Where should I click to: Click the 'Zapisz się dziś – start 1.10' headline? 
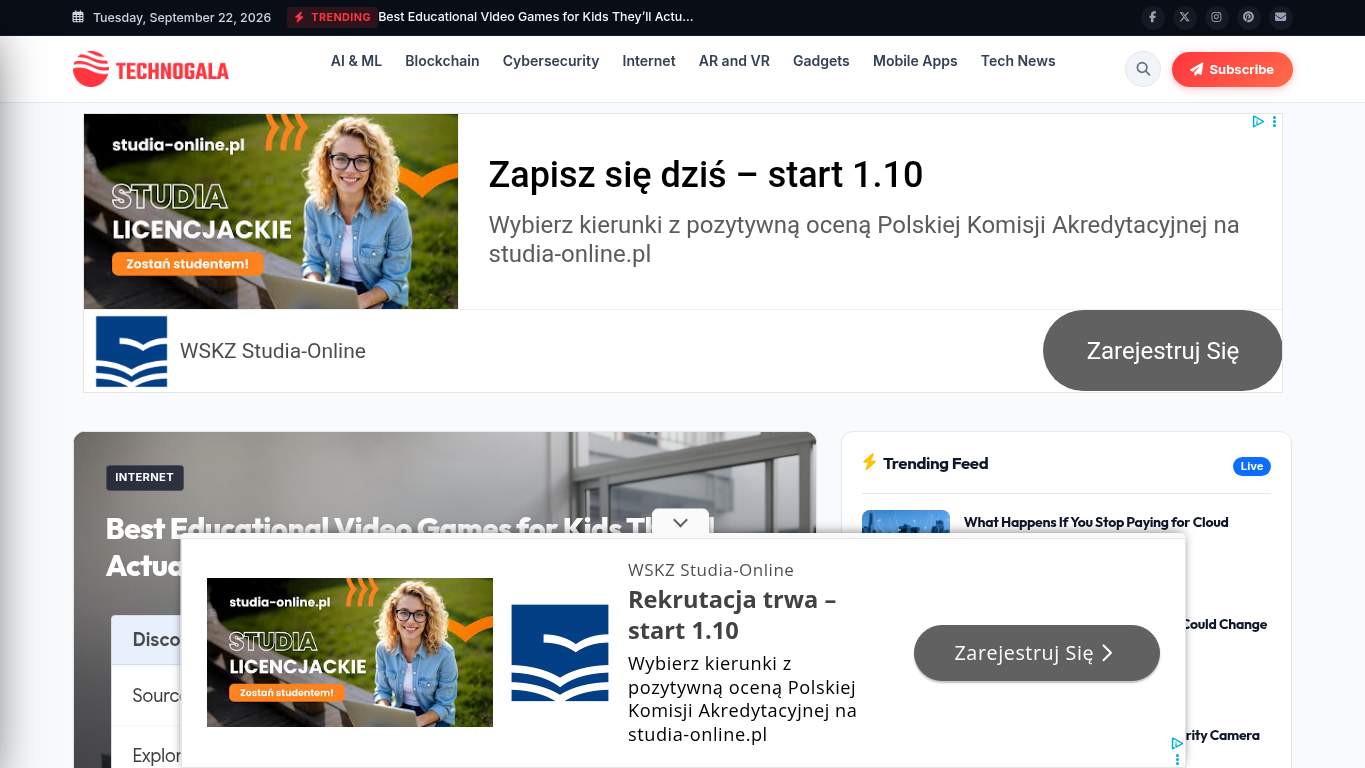coord(706,175)
